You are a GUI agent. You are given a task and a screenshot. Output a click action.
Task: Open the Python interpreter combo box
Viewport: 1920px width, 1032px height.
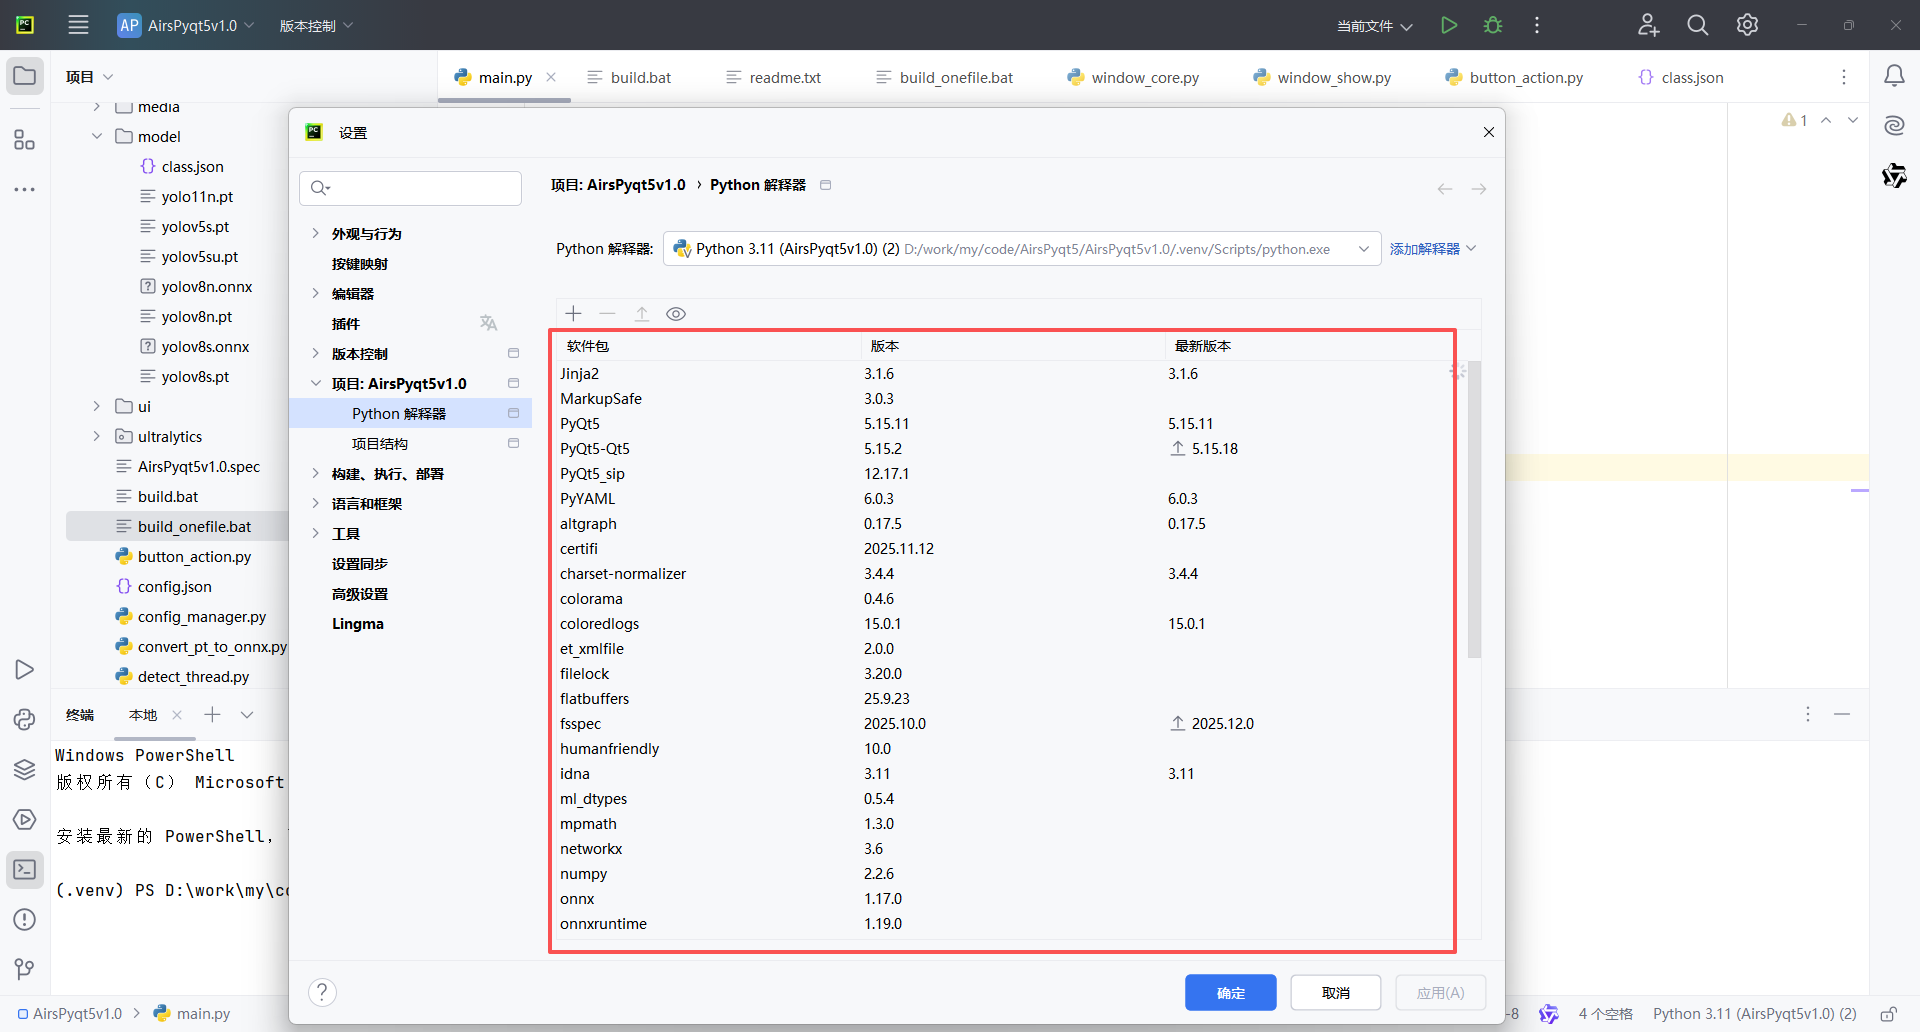point(1021,249)
